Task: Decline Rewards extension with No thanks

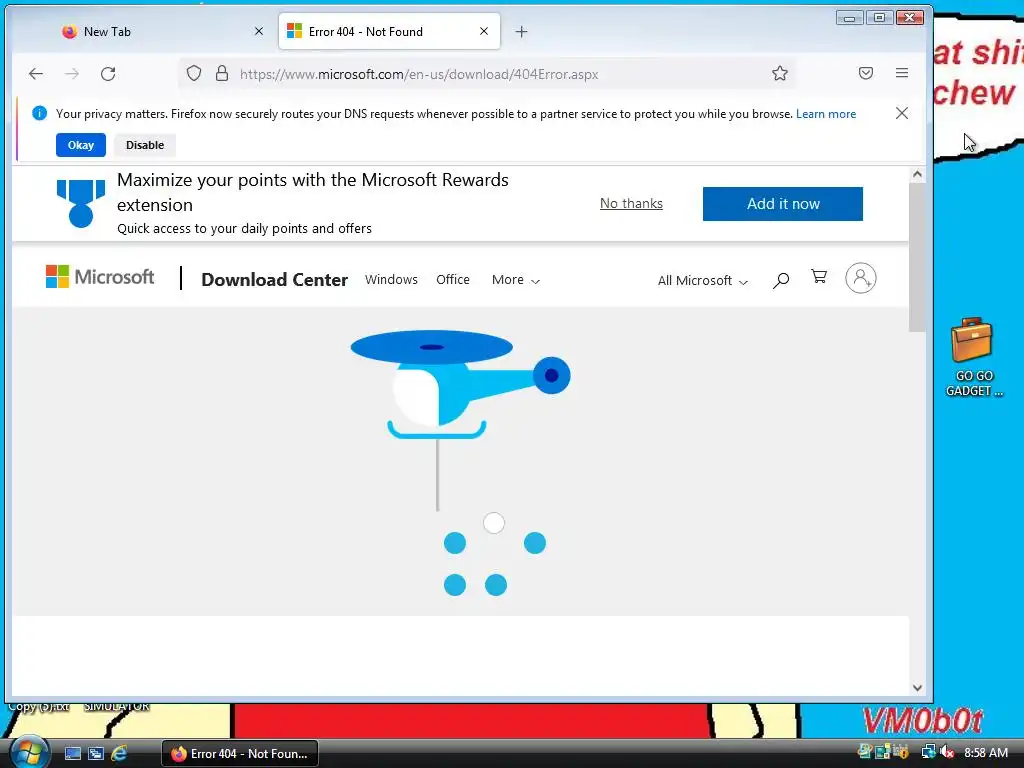Action: pos(631,203)
